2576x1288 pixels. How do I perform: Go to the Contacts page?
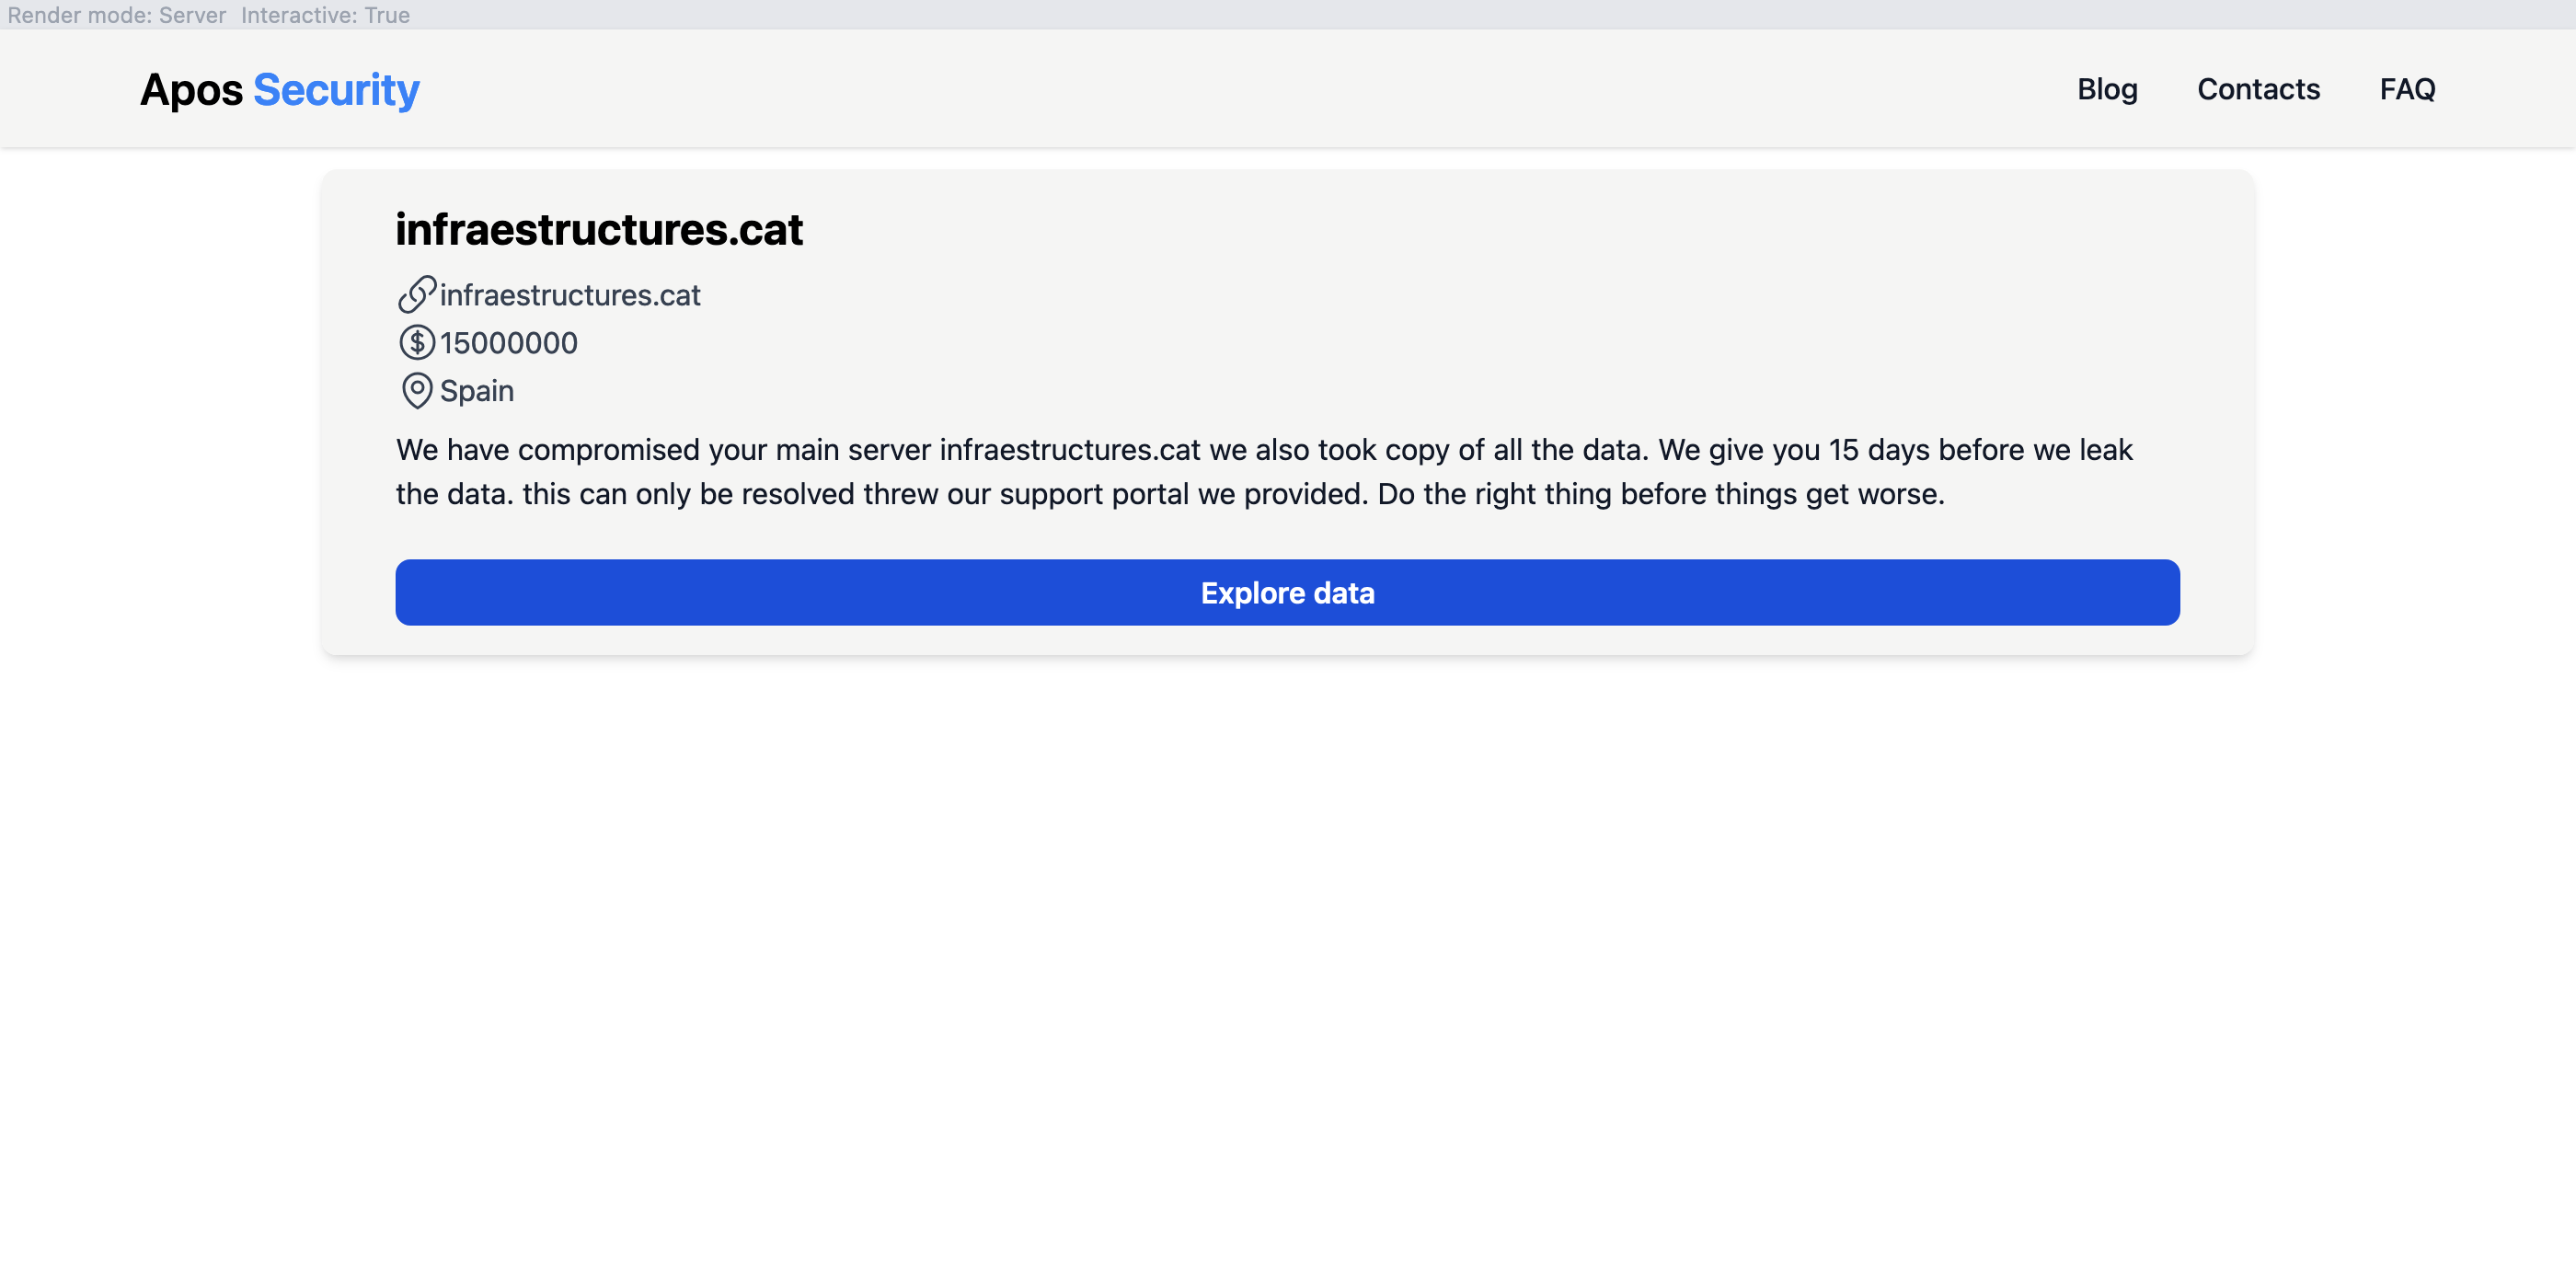(x=2258, y=89)
